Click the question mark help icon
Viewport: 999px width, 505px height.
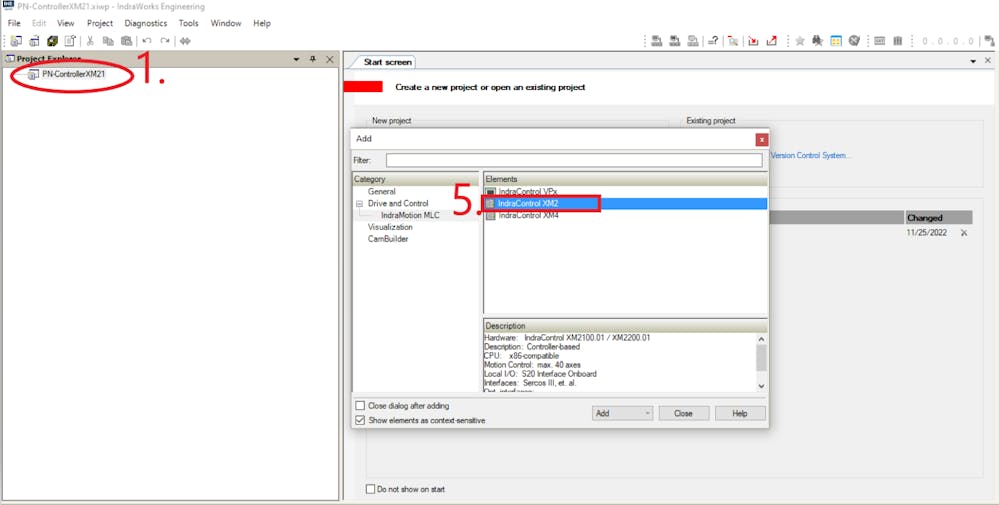coord(713,41)
